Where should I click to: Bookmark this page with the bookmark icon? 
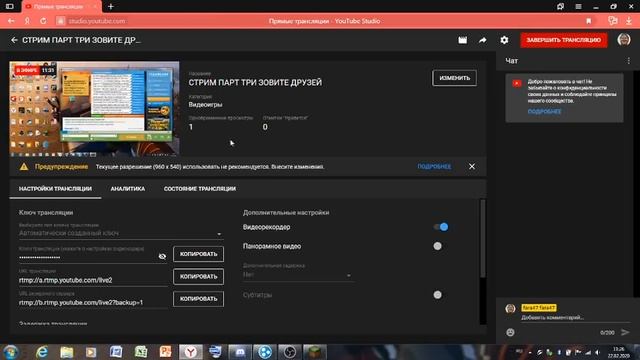(589, 21)
